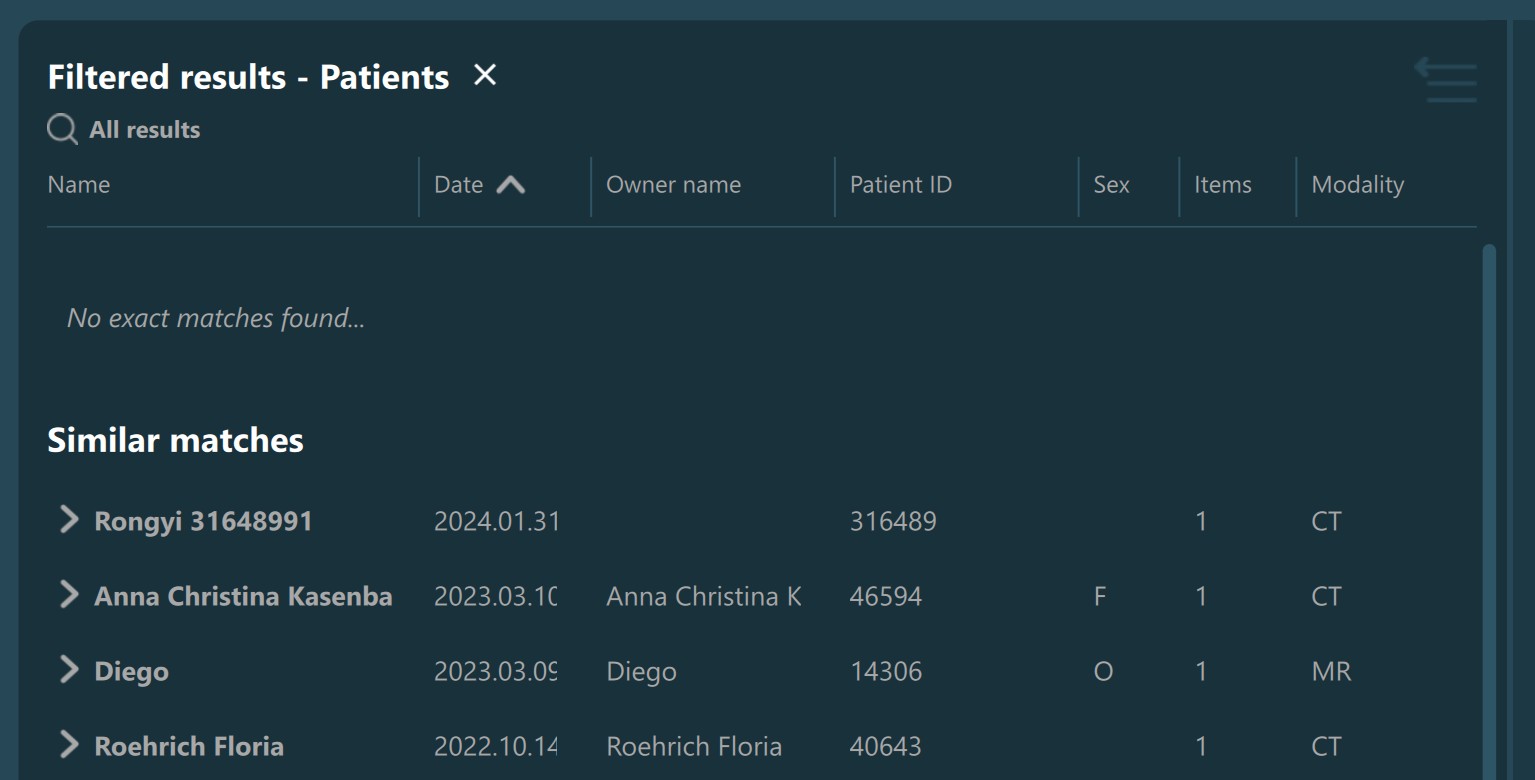
Task: Click the All results link
Action: point(145,130)
